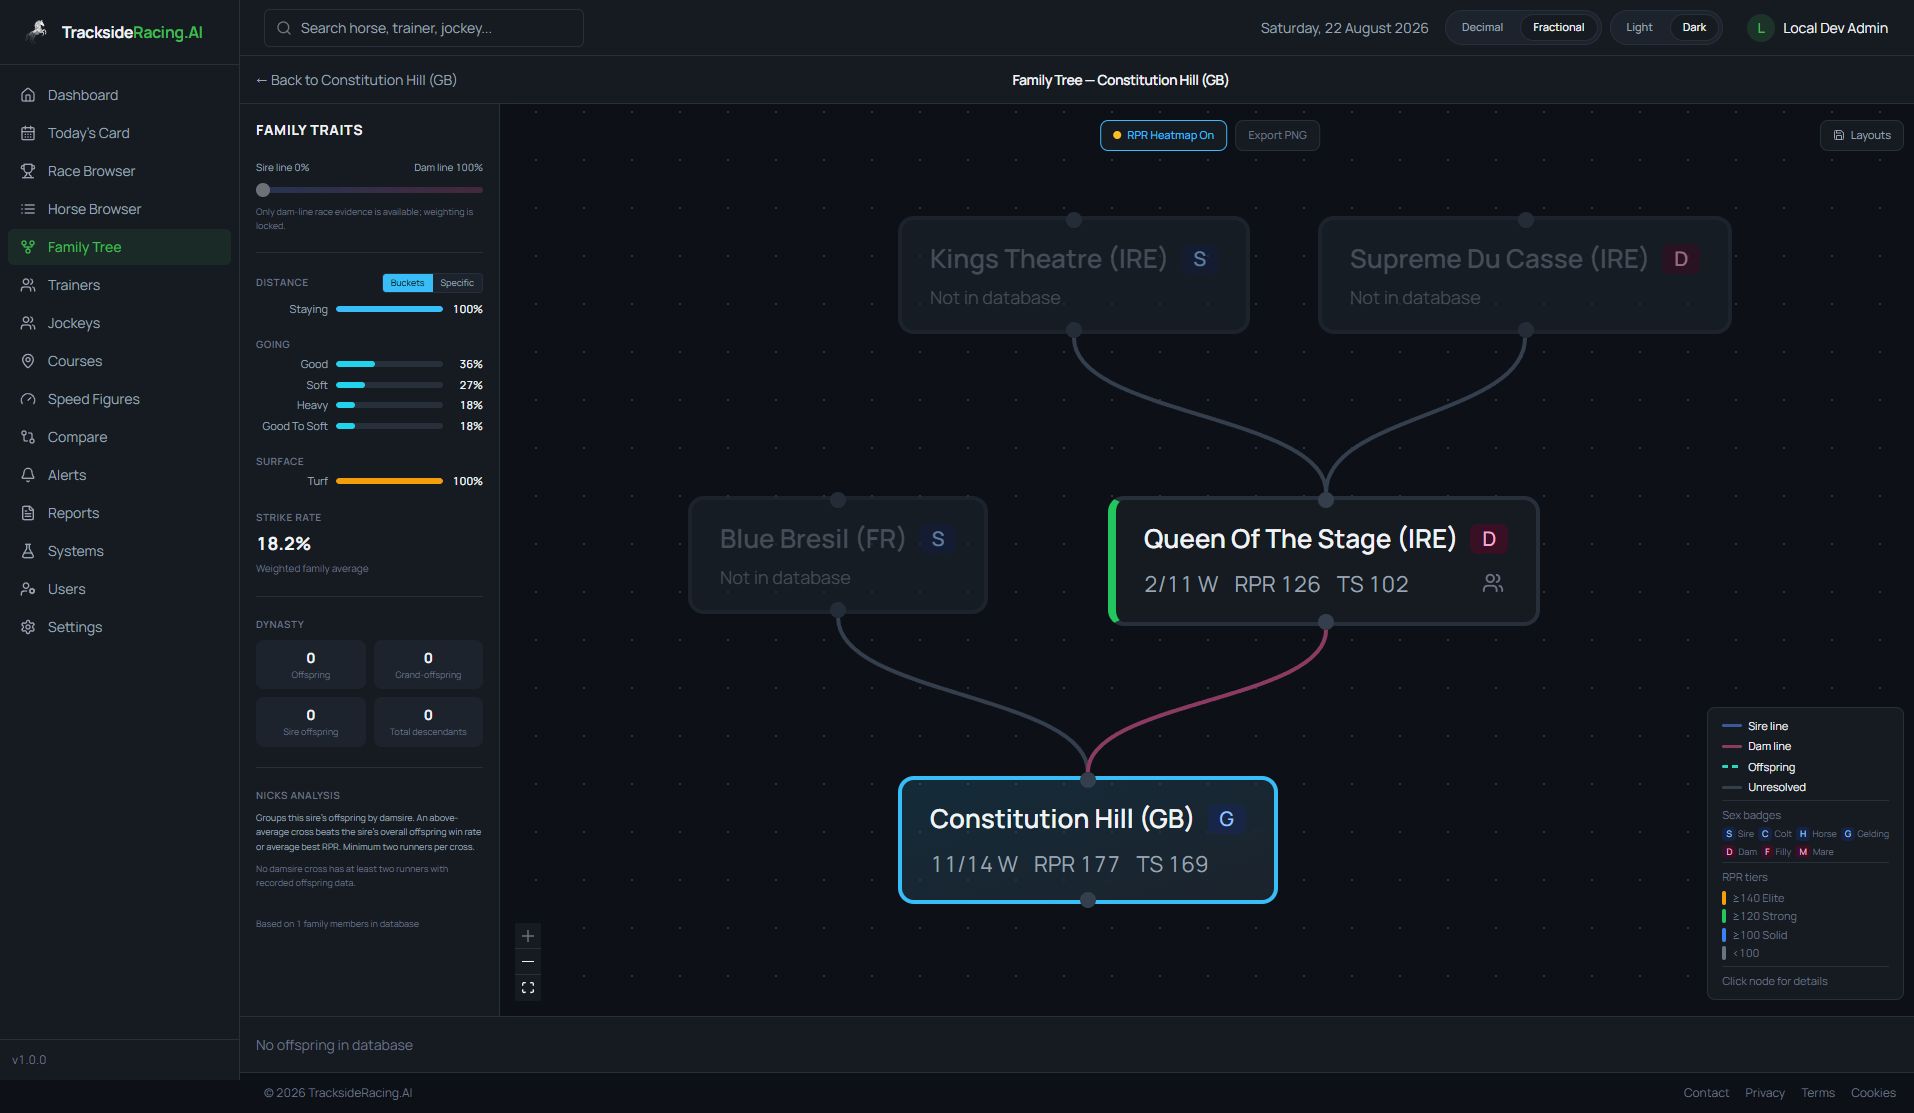Screen dimensions: 1914x1113
Task: Open the Terms footer link
Action: [x=1818, y=1093]
